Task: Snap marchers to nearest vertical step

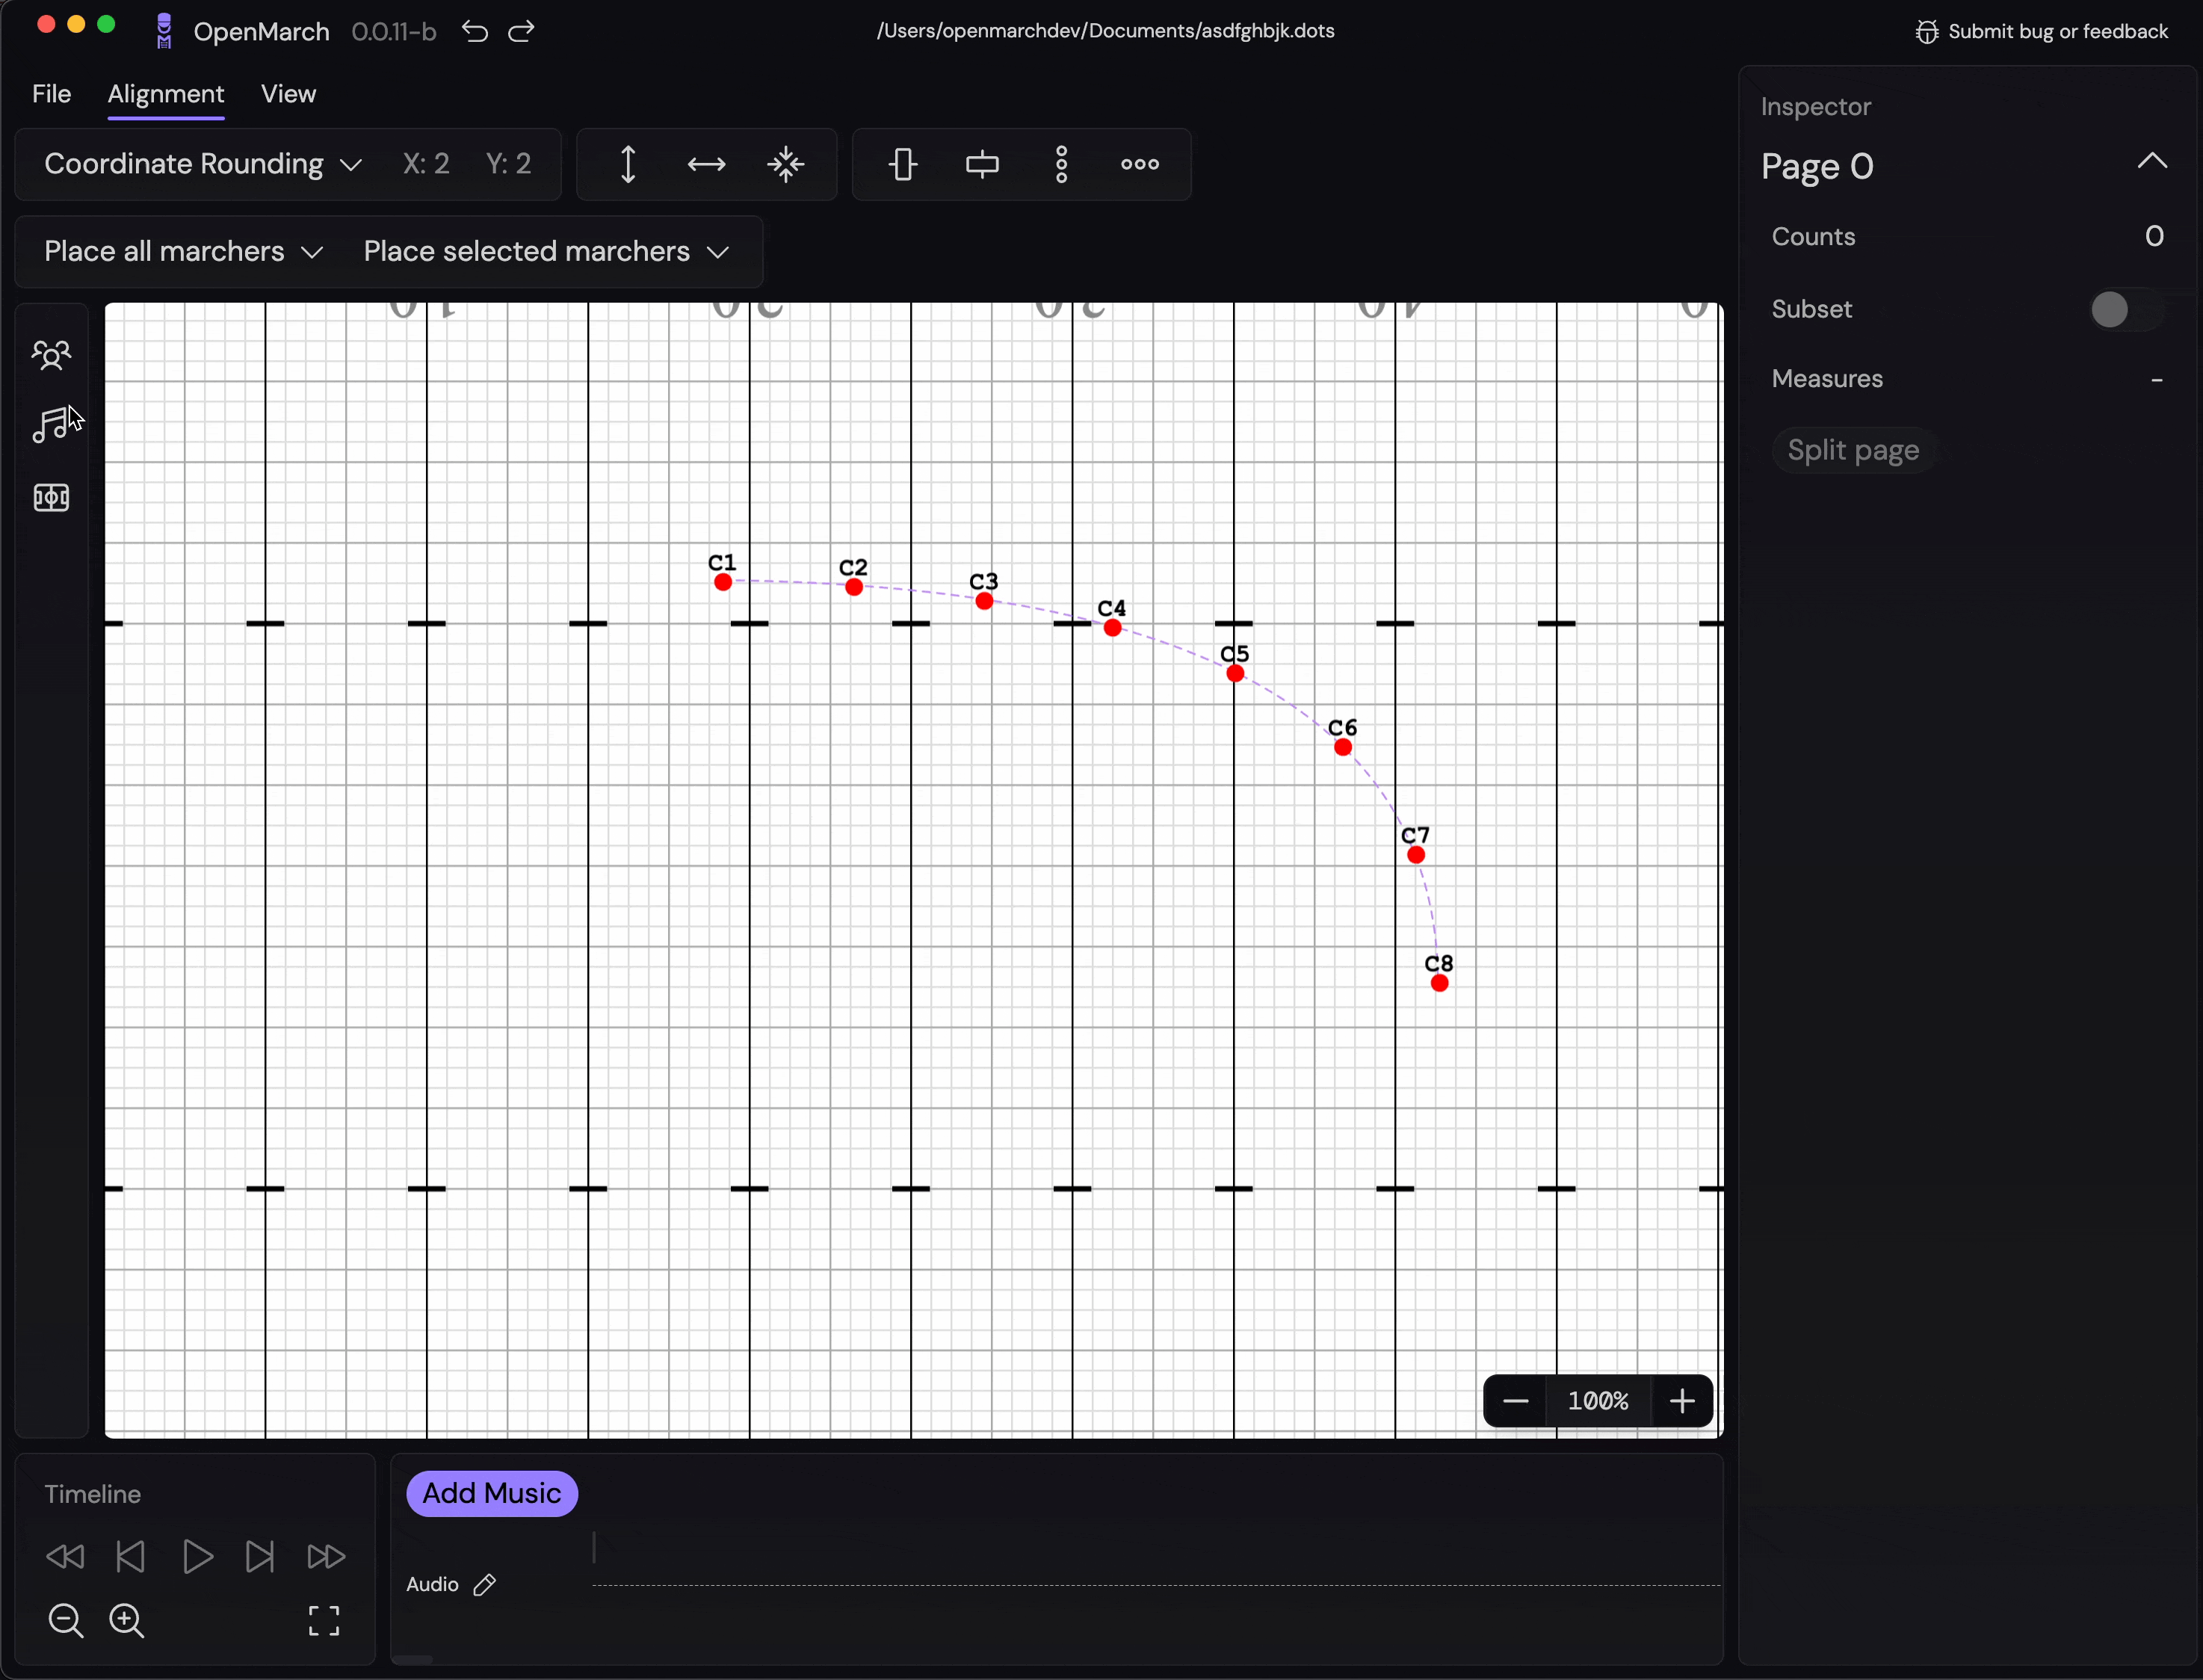Action: point(628,164)
